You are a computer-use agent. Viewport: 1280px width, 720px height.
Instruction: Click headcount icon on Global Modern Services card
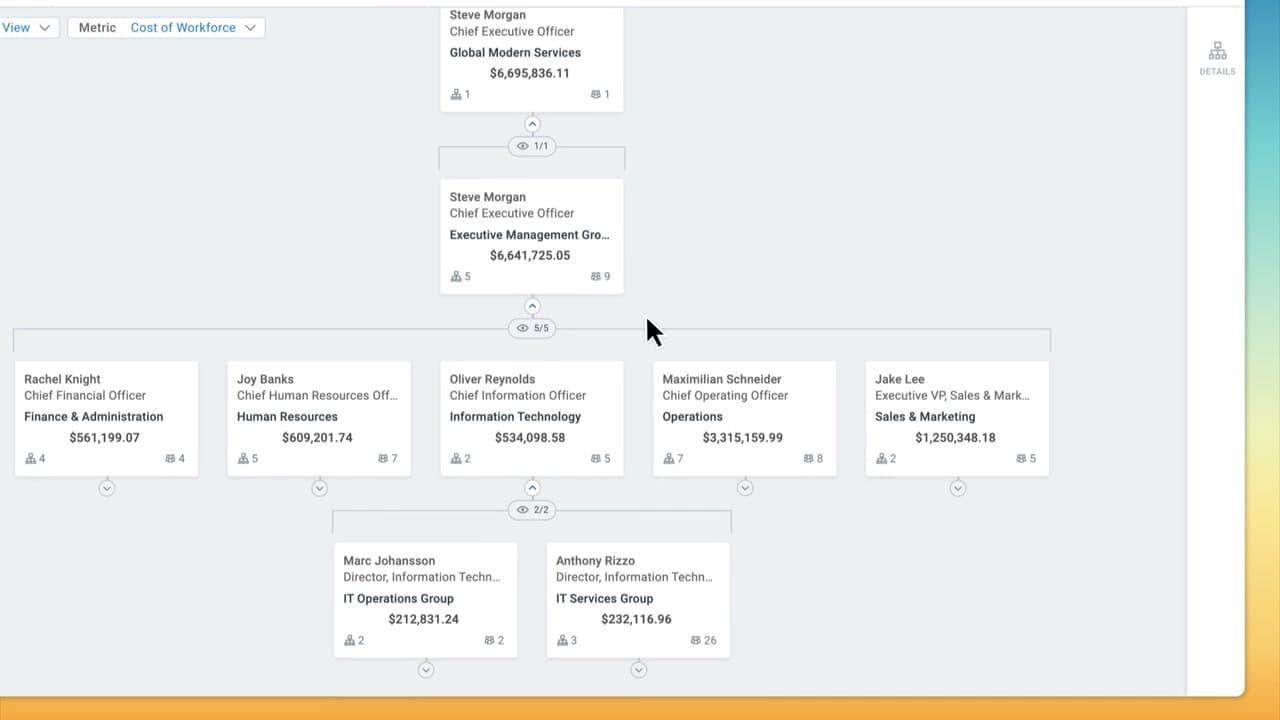coord(596,95)
